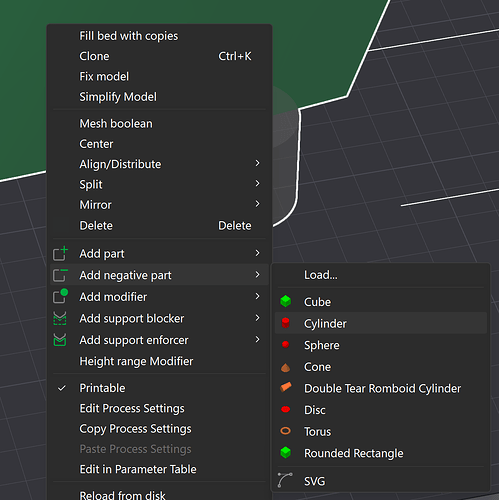Choose Fill bed with copies
The image size is (499, 500).
point(128,36)
